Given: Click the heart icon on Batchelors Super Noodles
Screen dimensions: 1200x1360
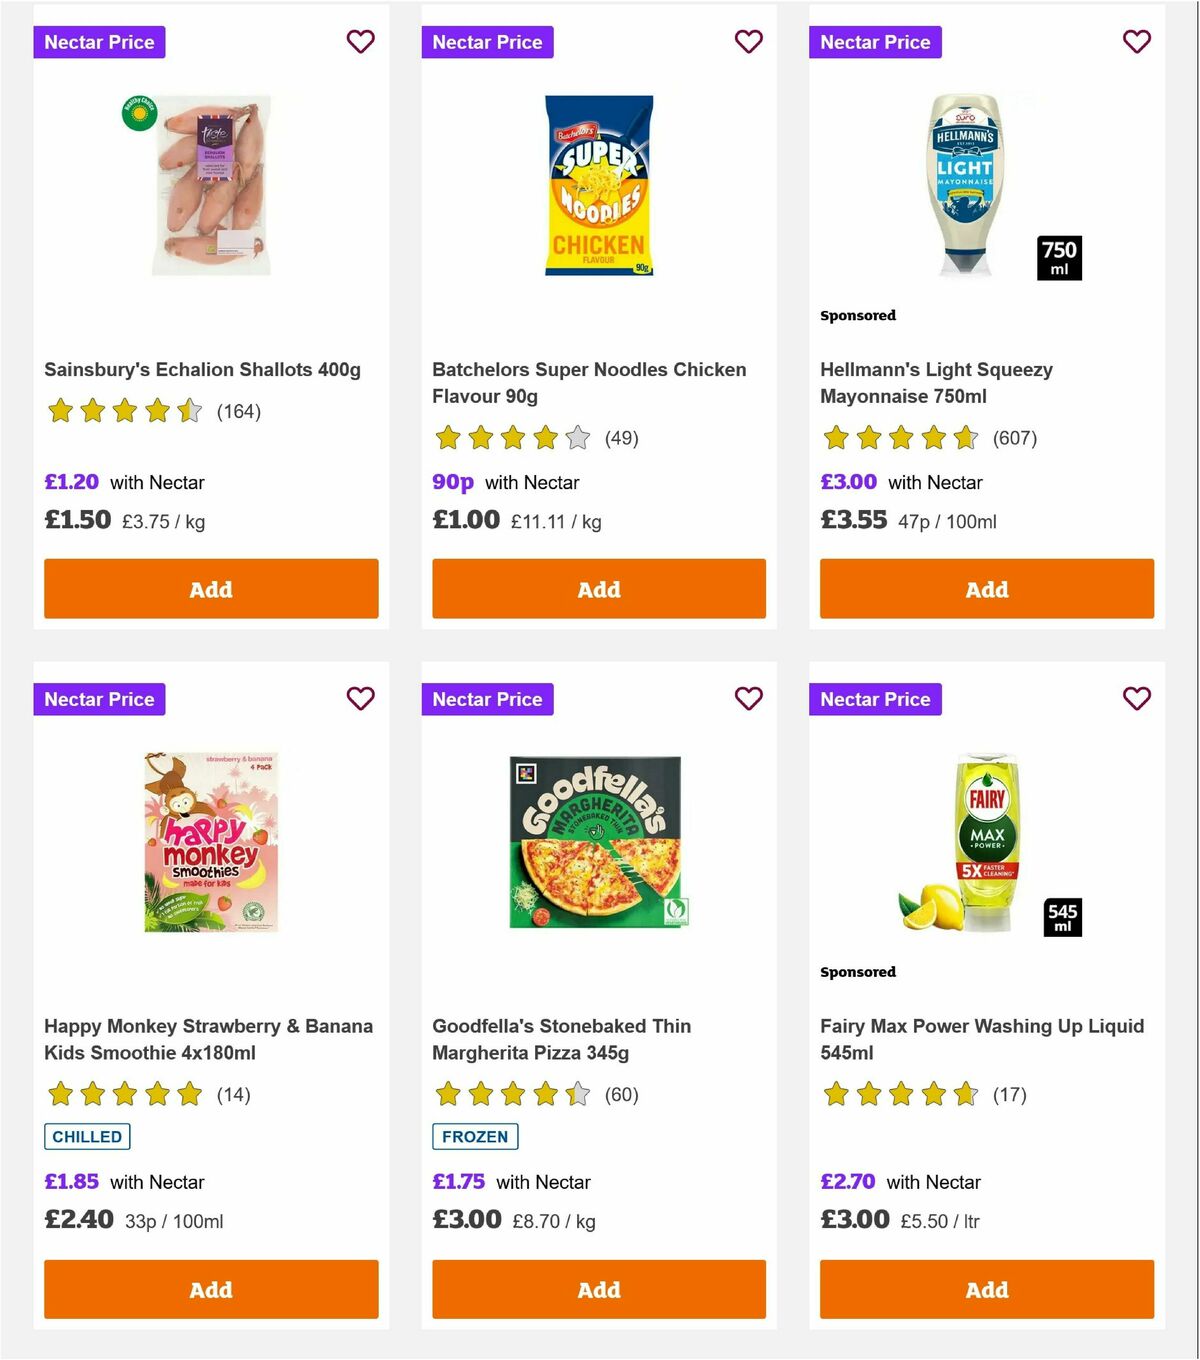Looking at the screenshot, I should pos(748,42).
